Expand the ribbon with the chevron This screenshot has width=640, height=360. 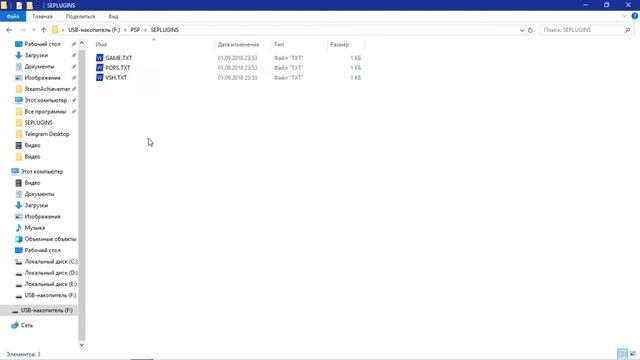624,16
